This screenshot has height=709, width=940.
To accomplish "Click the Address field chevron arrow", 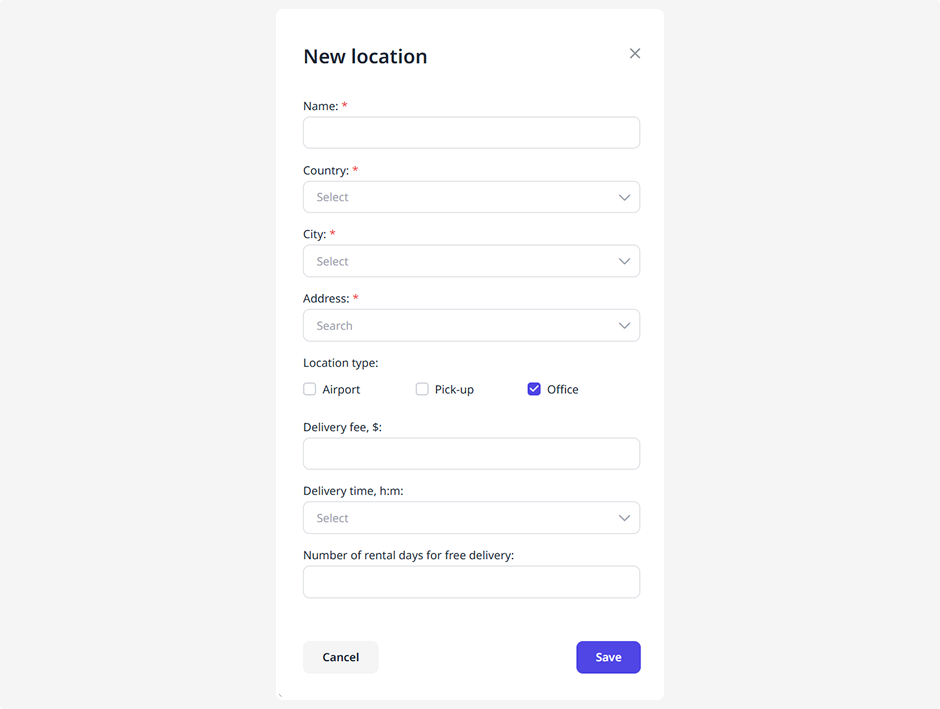I will coord(624,326).
